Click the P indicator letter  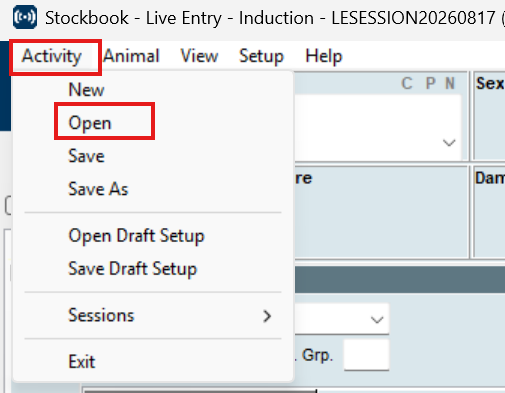click(x=430, y=84)
